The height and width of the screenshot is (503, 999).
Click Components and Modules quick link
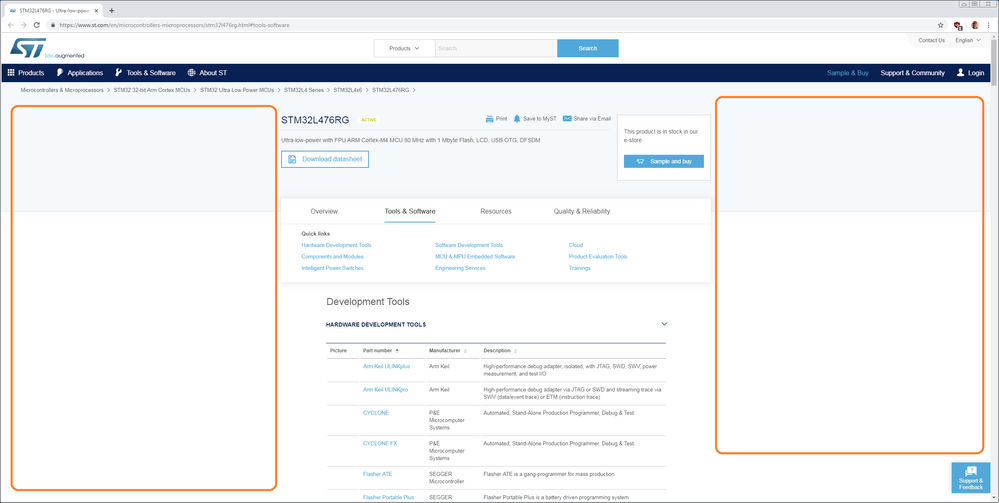point(333,256)
